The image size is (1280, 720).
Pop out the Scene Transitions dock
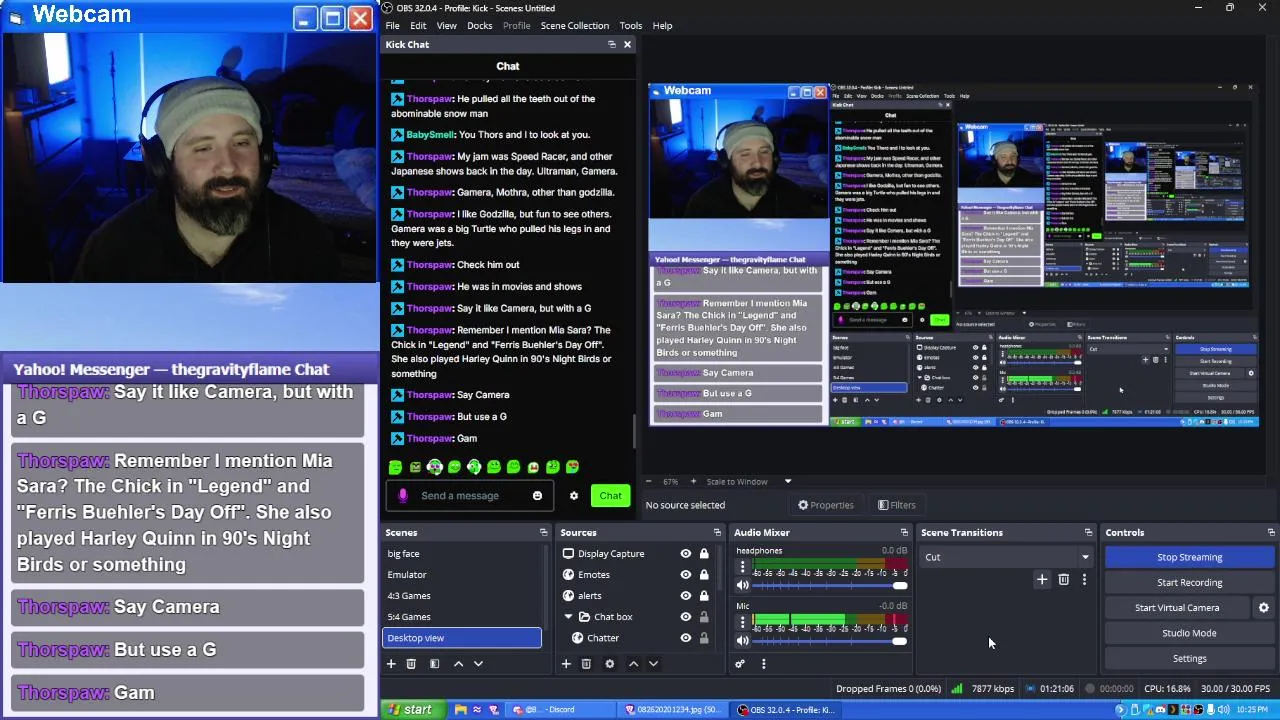[1088, 533]
